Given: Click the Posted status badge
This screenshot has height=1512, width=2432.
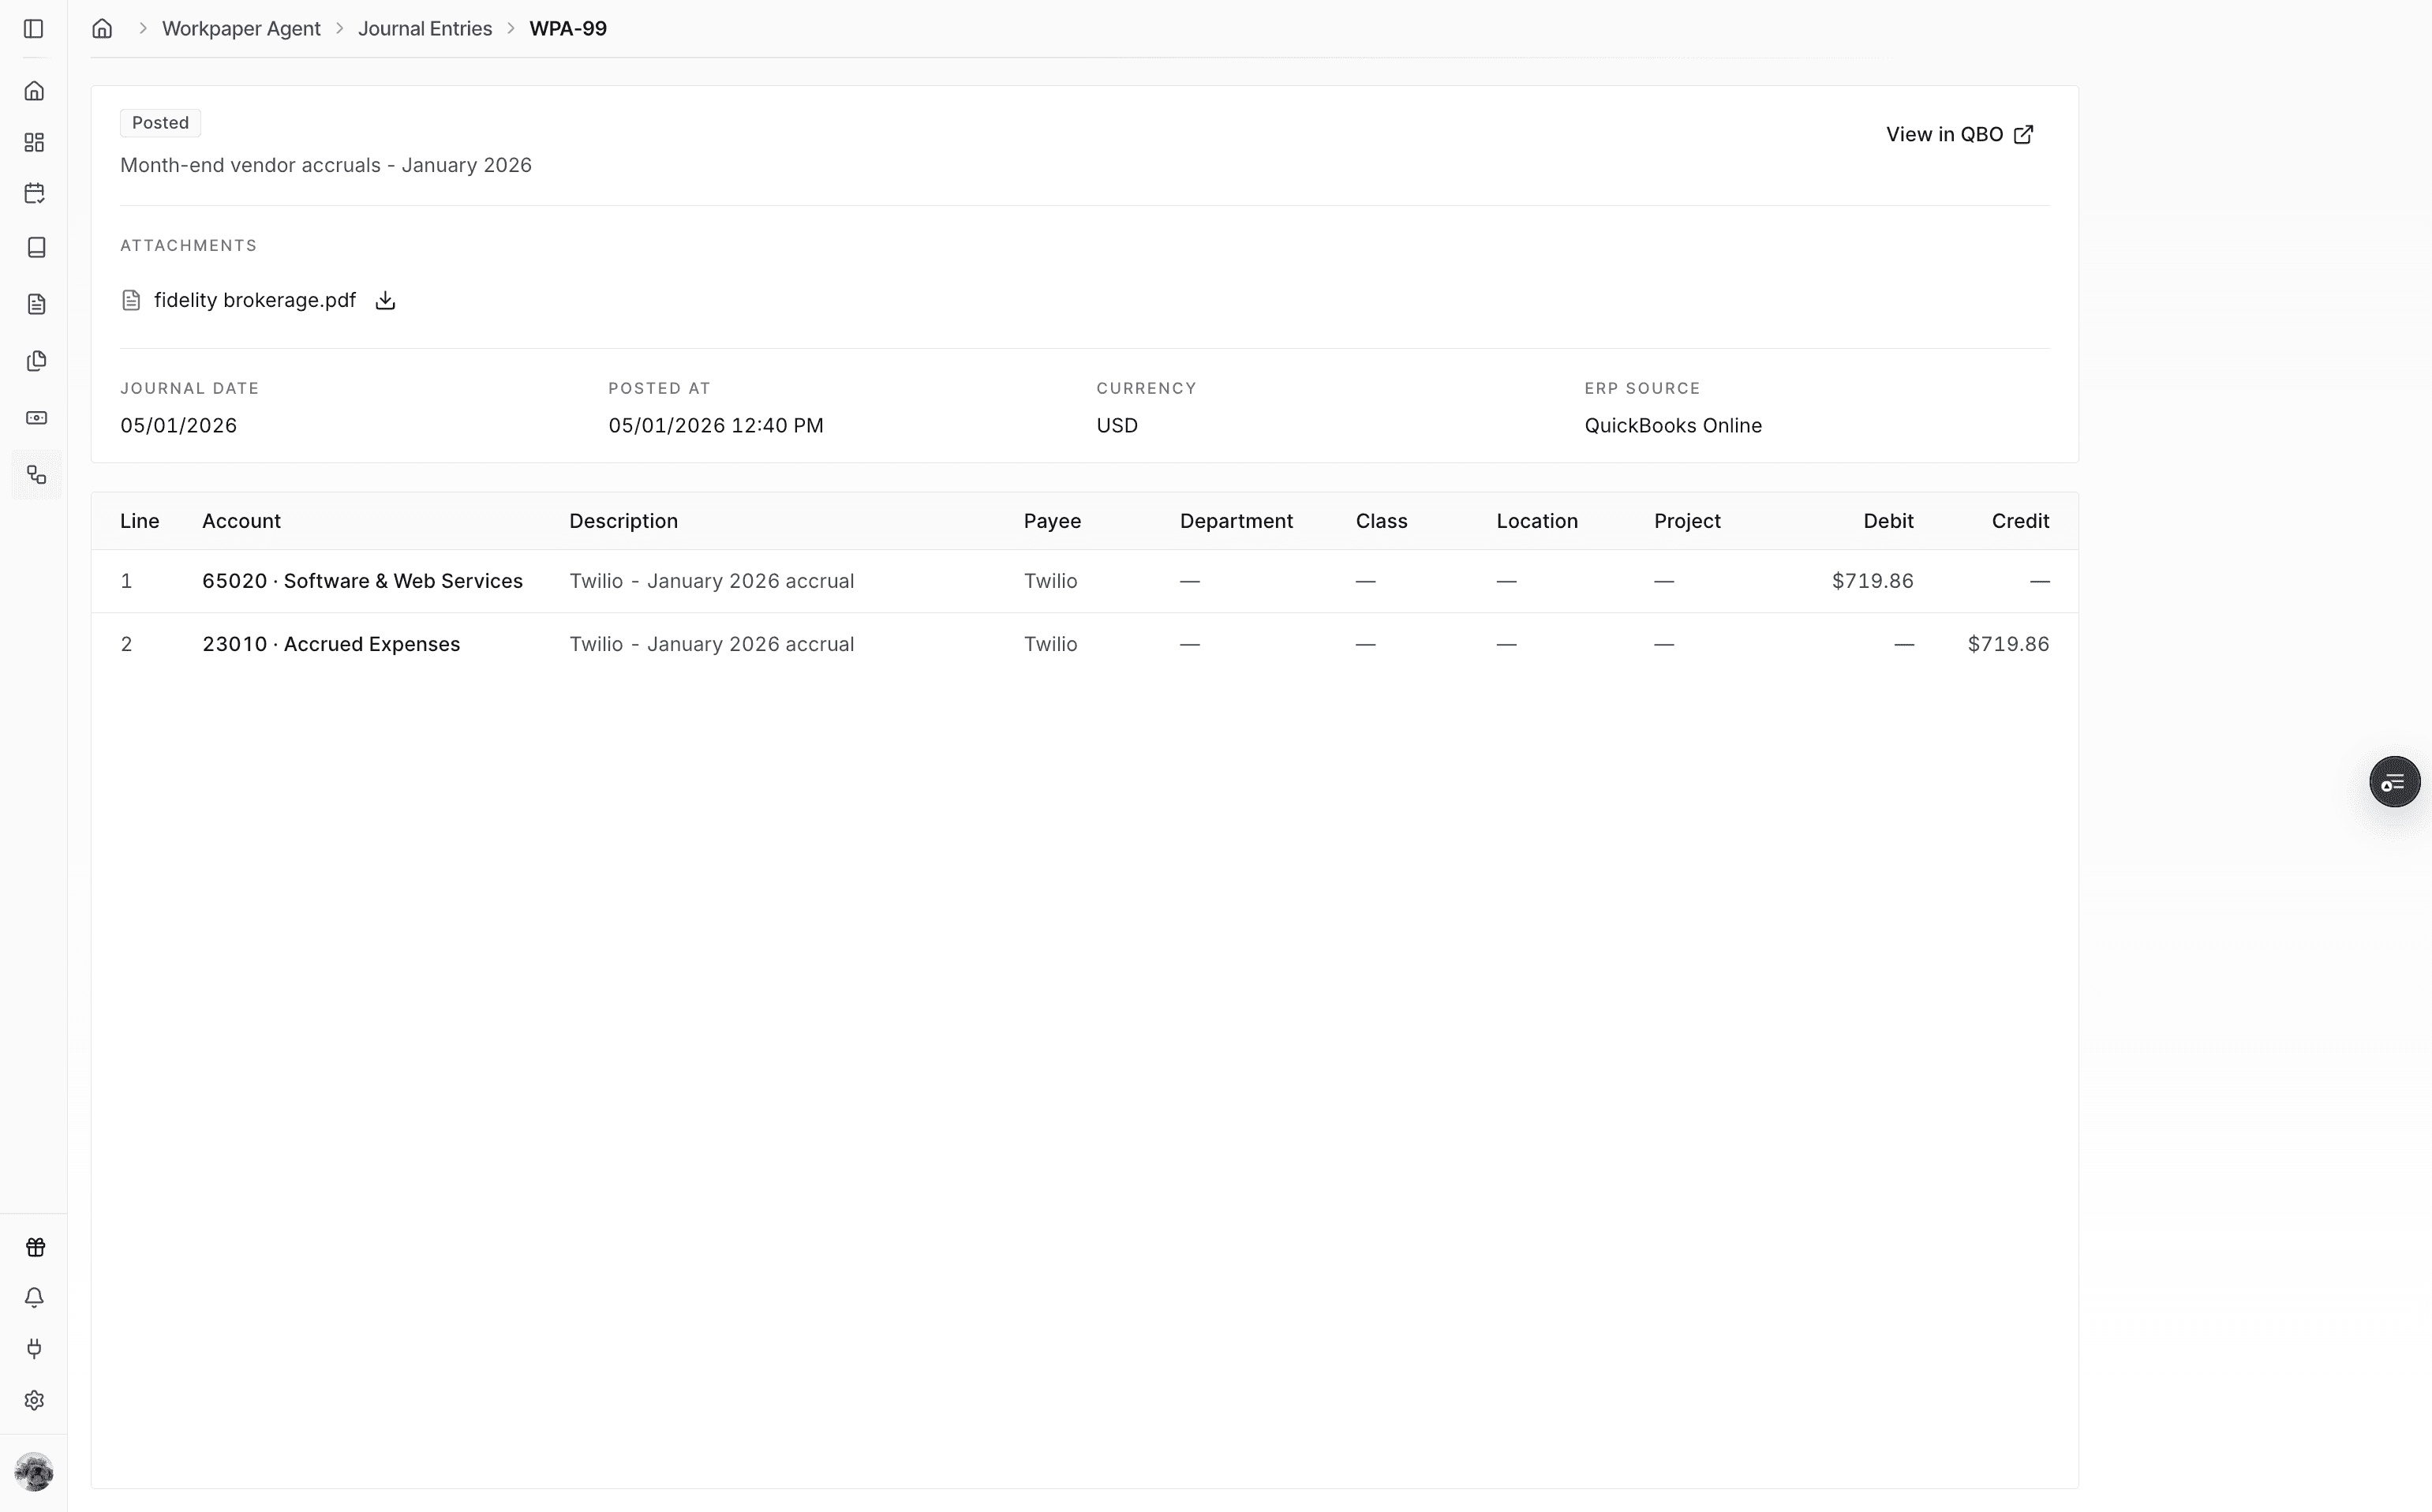Looking at the screenshot, I should [x=160, y=123].
